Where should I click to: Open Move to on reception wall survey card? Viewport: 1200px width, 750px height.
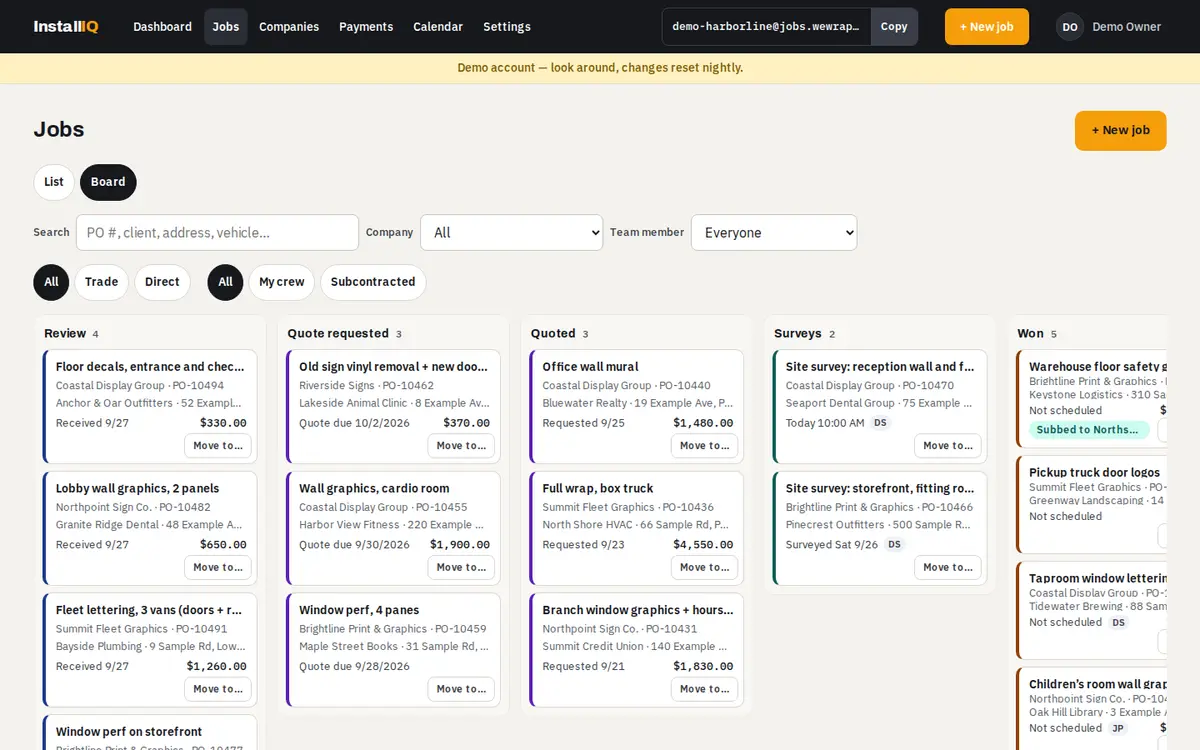click(948, 446)
